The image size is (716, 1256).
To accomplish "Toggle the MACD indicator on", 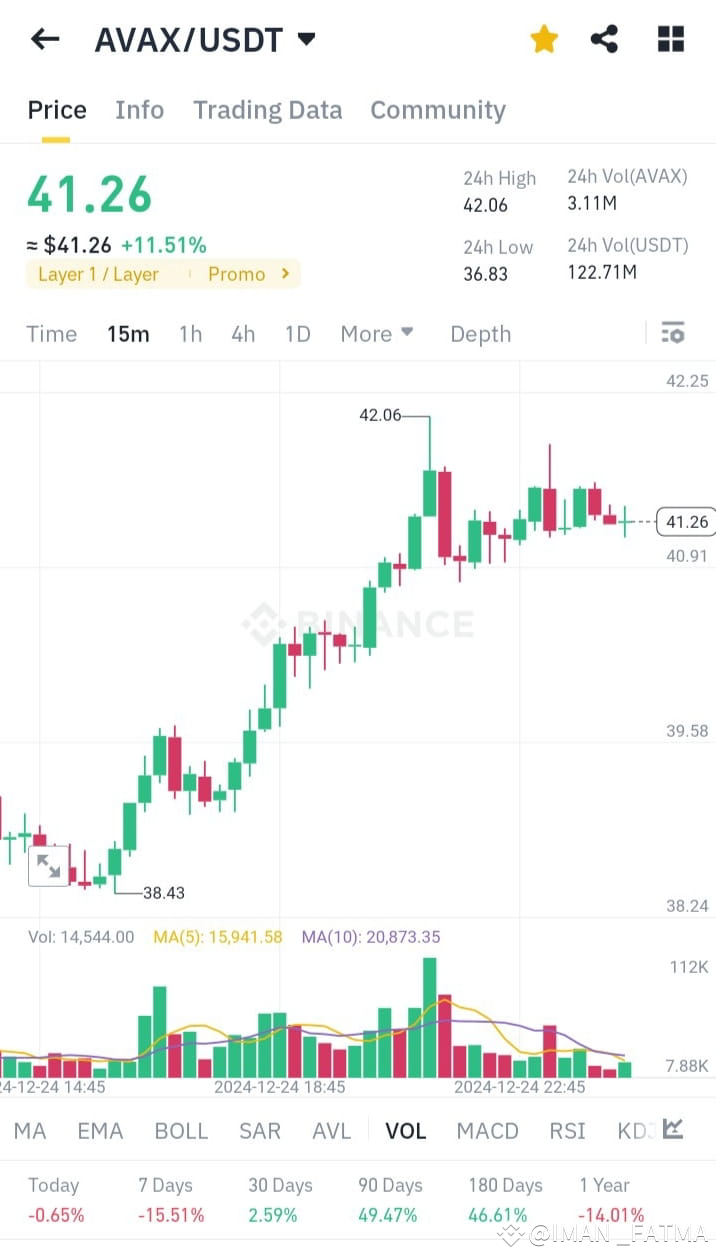I will [487, 1130].
